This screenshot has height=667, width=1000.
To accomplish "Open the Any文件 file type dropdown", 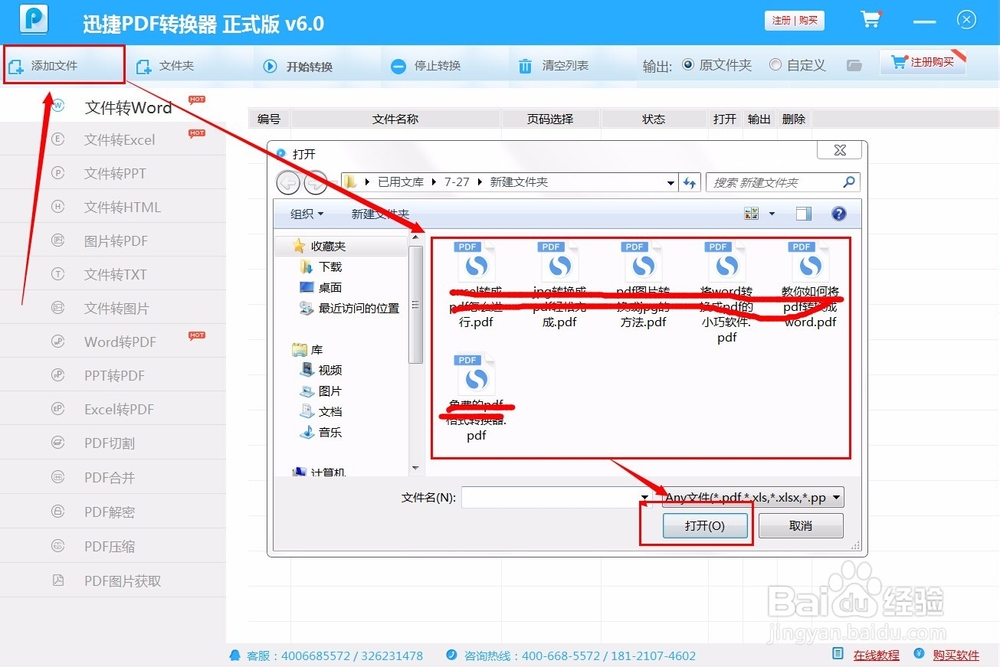I will pos(753,497).
